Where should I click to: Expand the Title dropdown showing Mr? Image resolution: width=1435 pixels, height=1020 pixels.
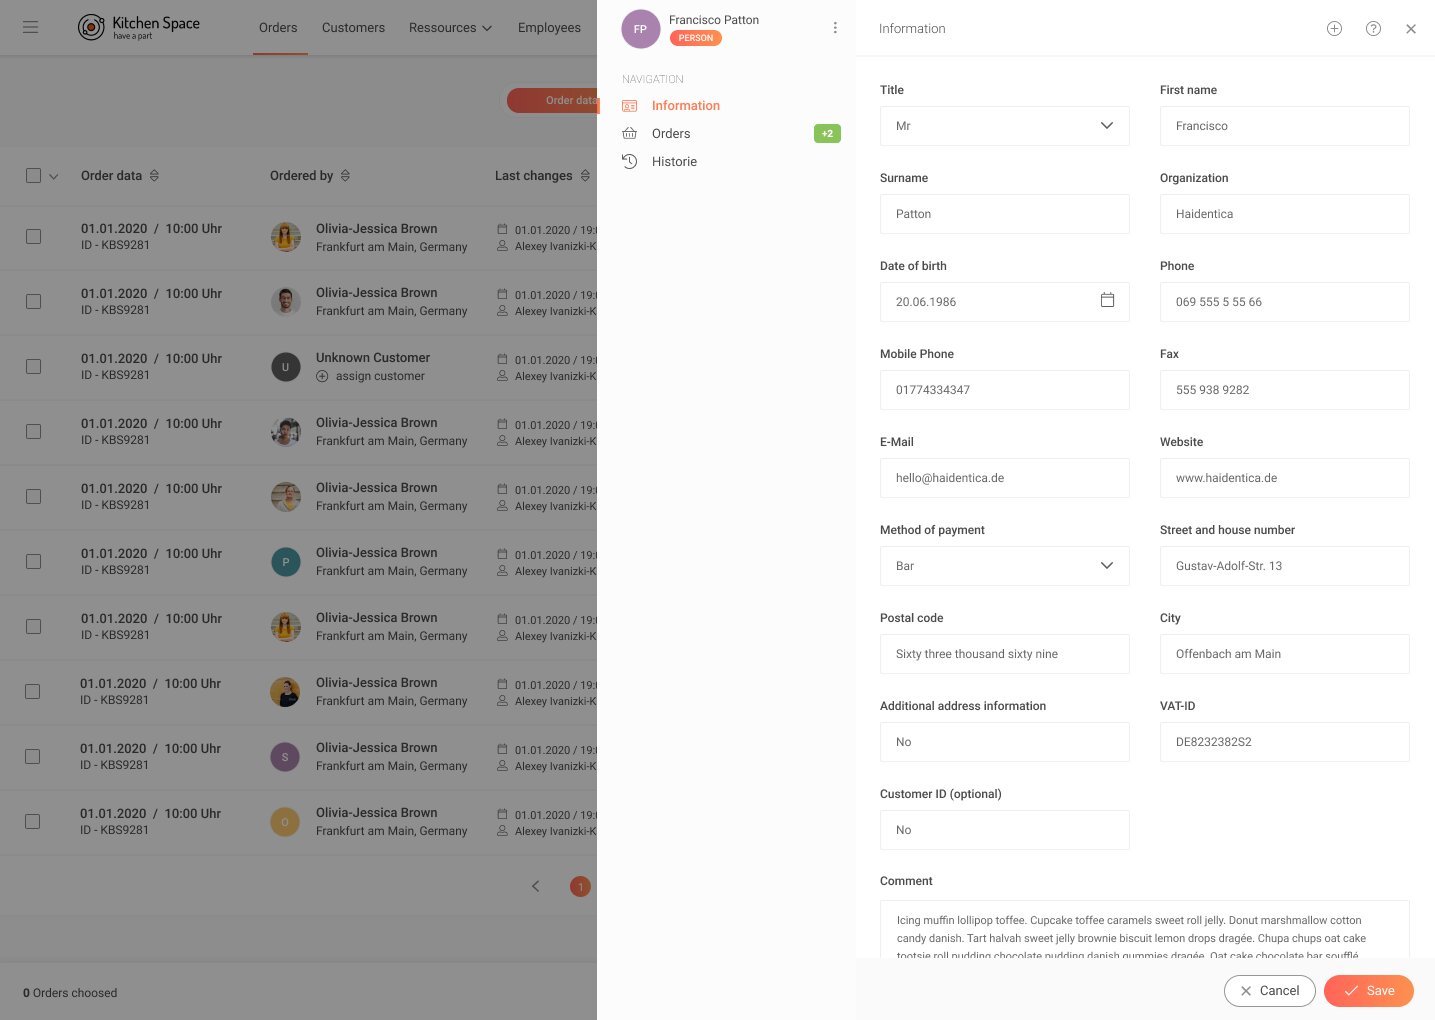tap(1004, 126)
